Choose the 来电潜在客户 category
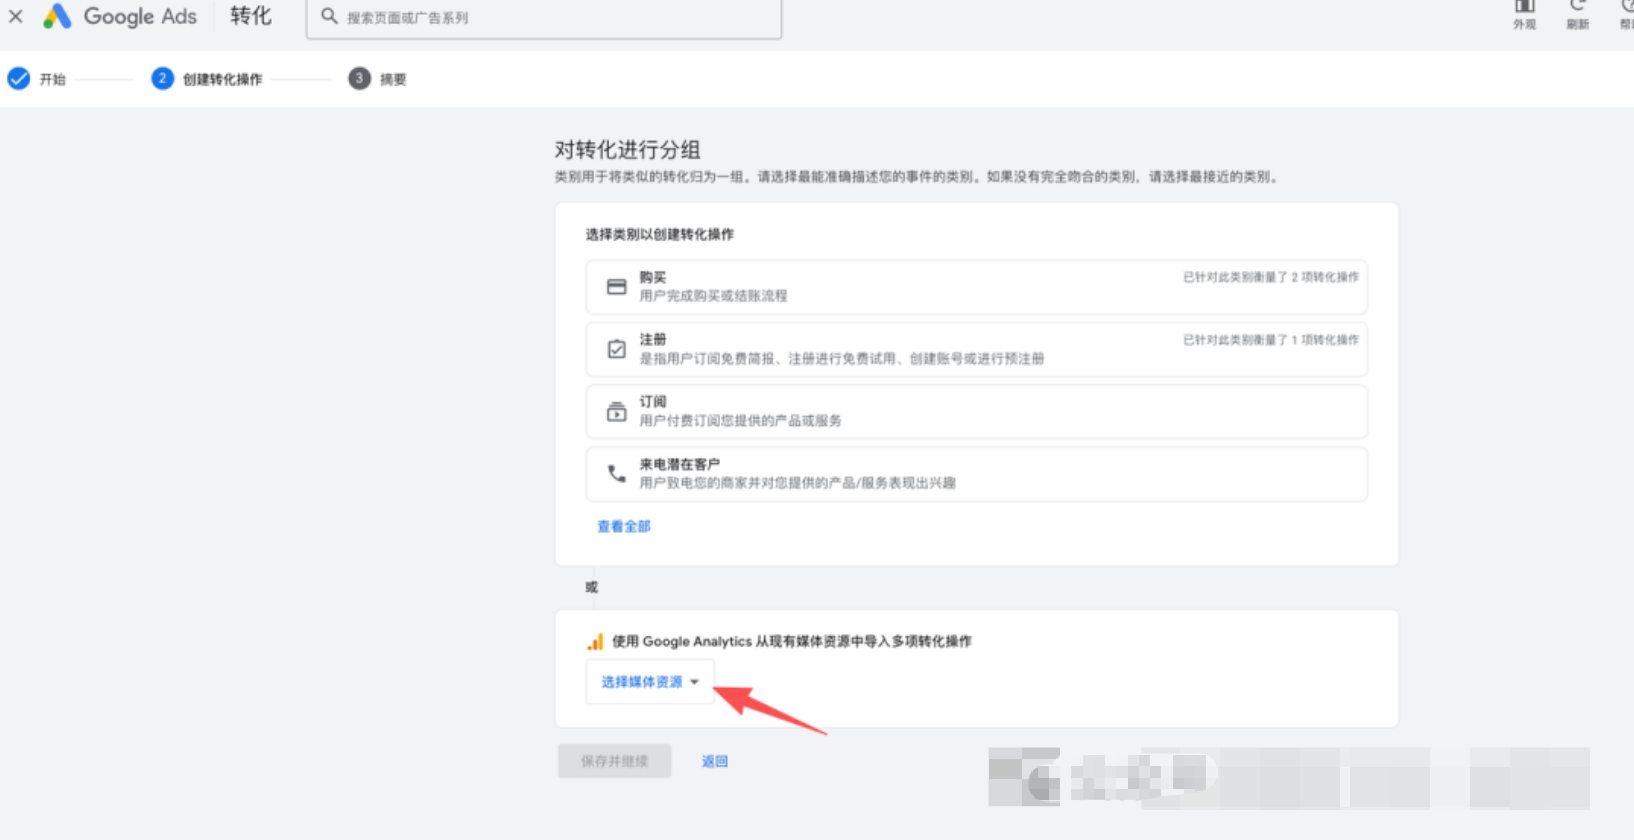Screen dimensions: 1634x840 point(976,474)
